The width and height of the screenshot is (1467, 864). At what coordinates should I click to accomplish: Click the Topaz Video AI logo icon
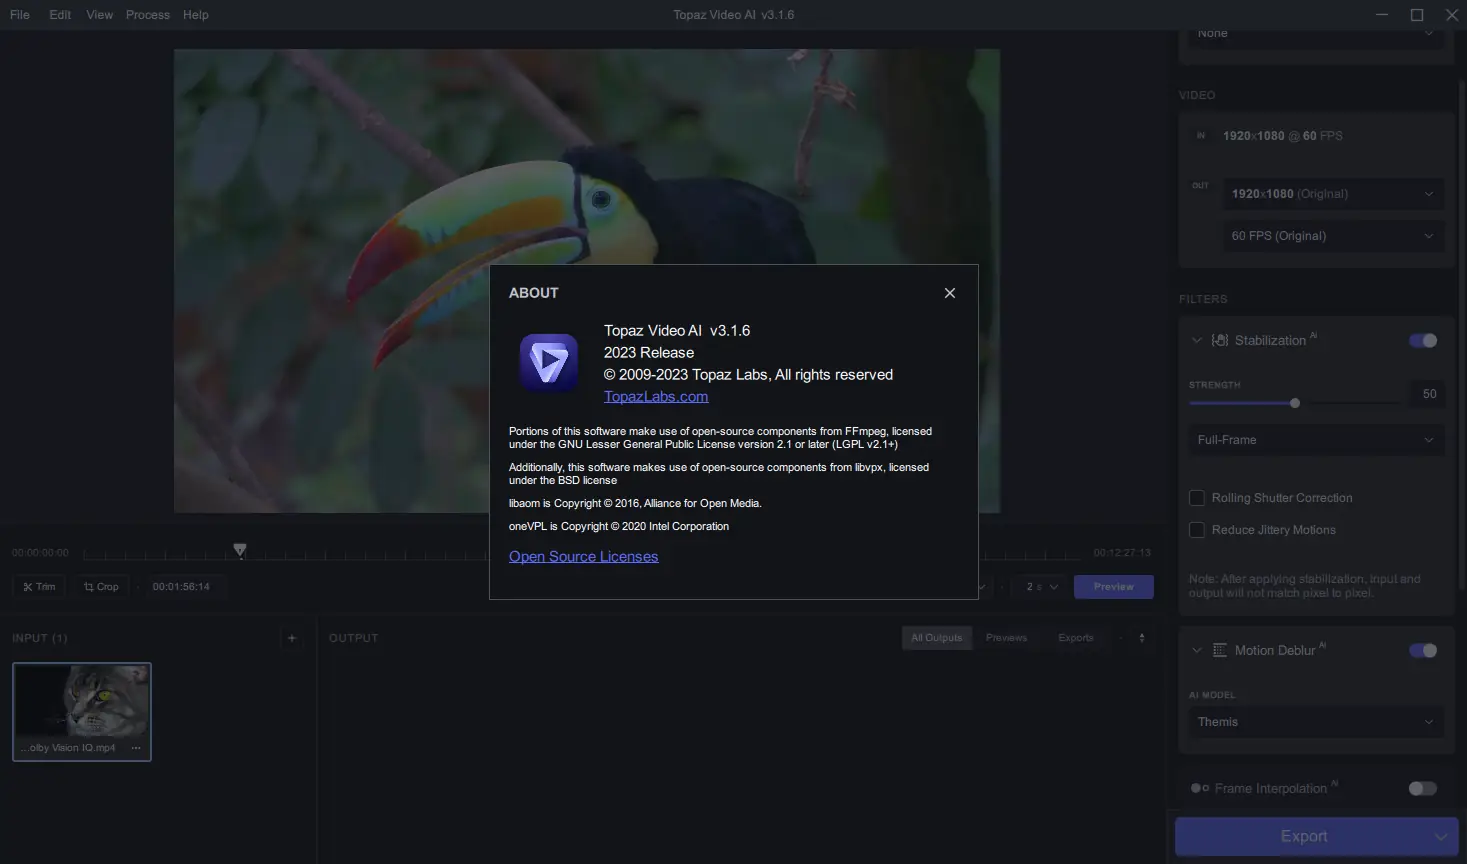tap(549, 362)
